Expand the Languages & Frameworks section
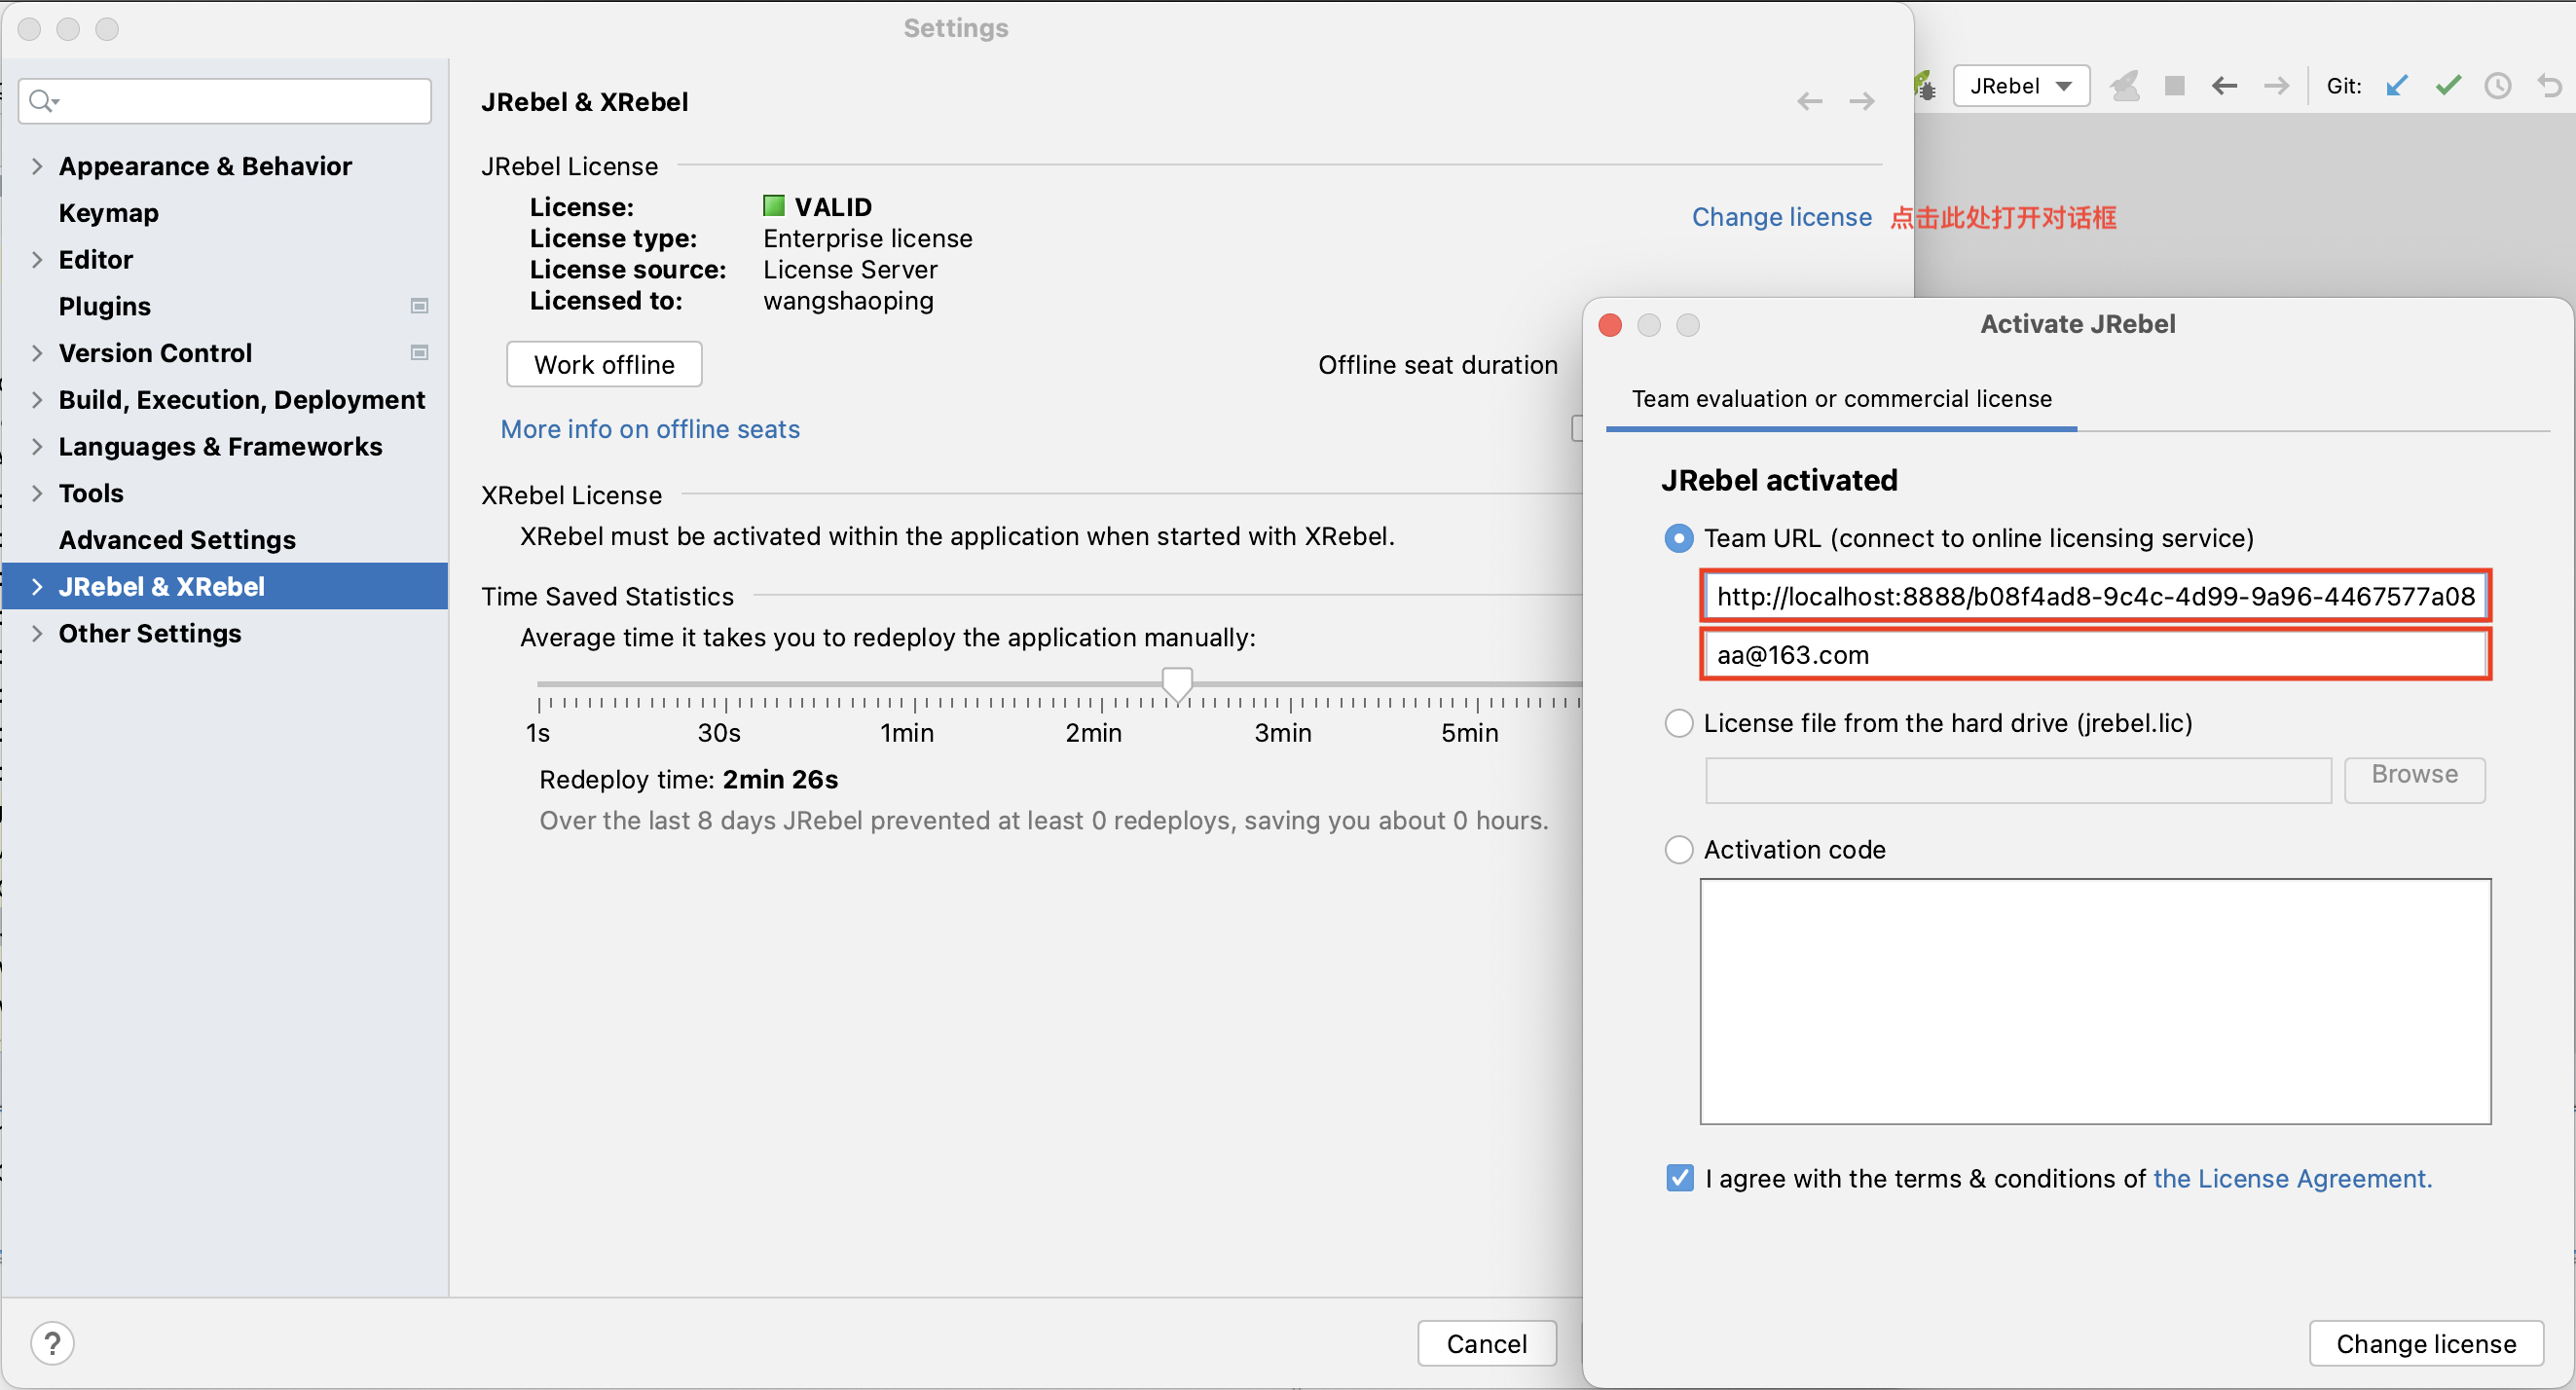 coord(37,446)
